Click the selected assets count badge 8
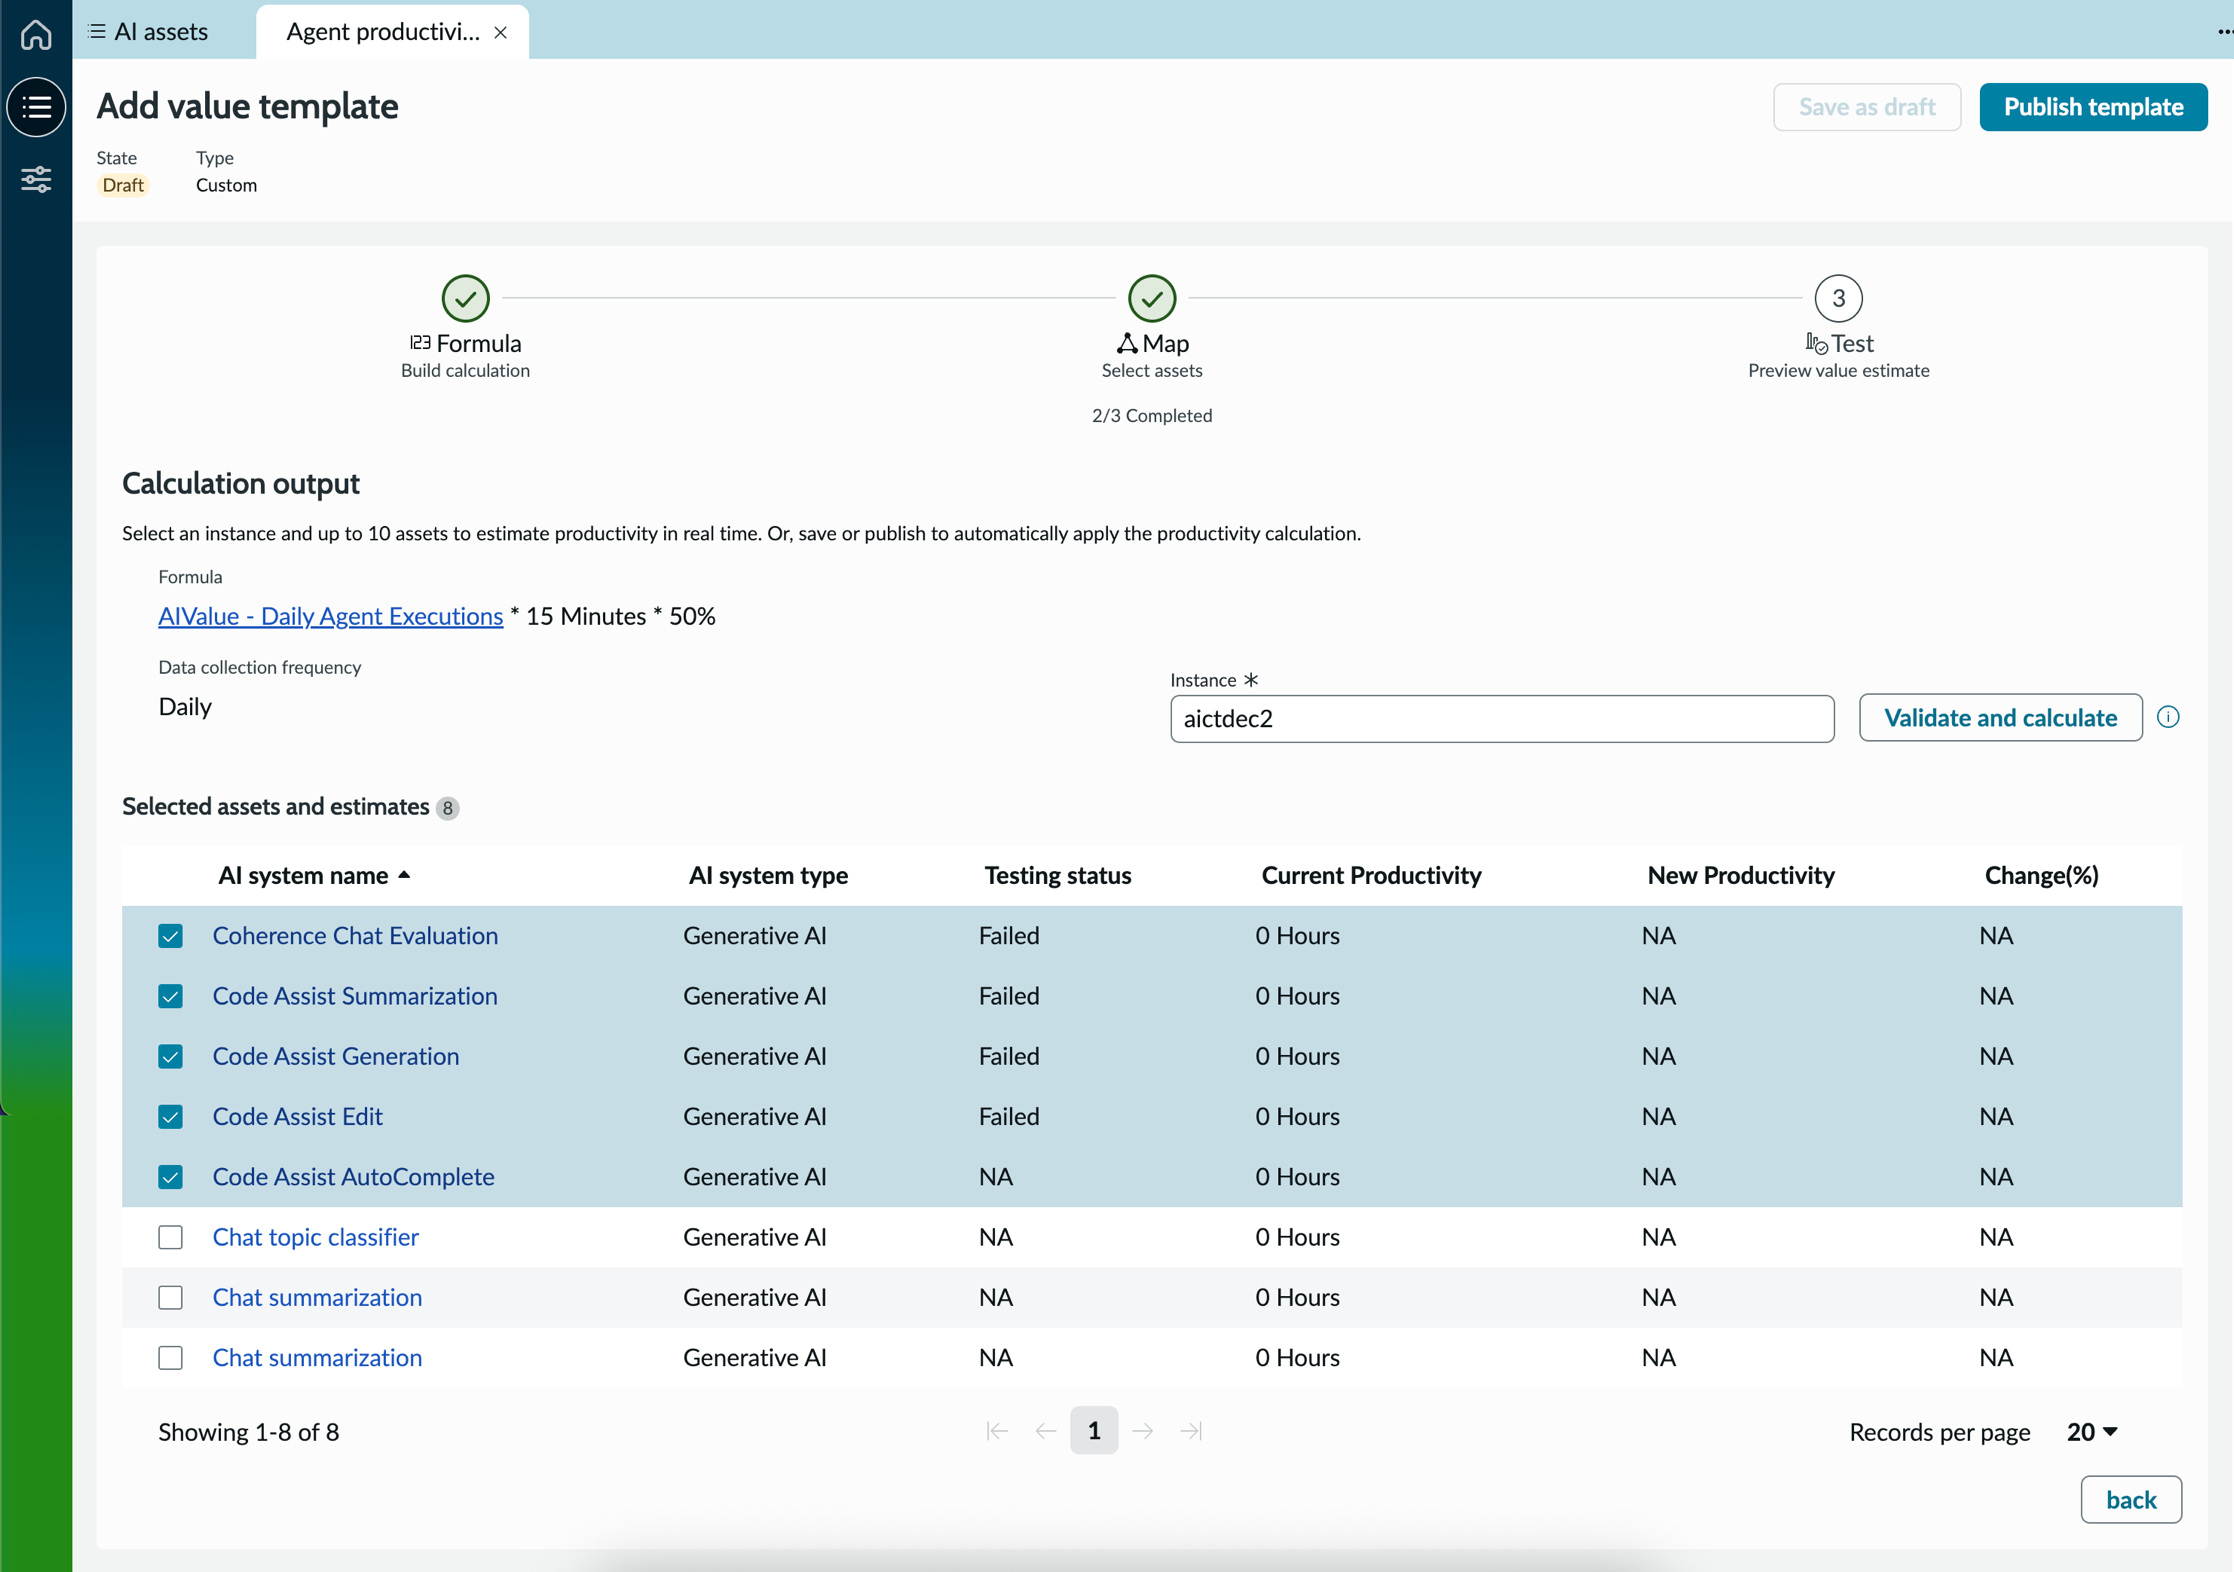Image resolution: width=2234 pixels, height=1572 pixels. click(x=448, y=808)
